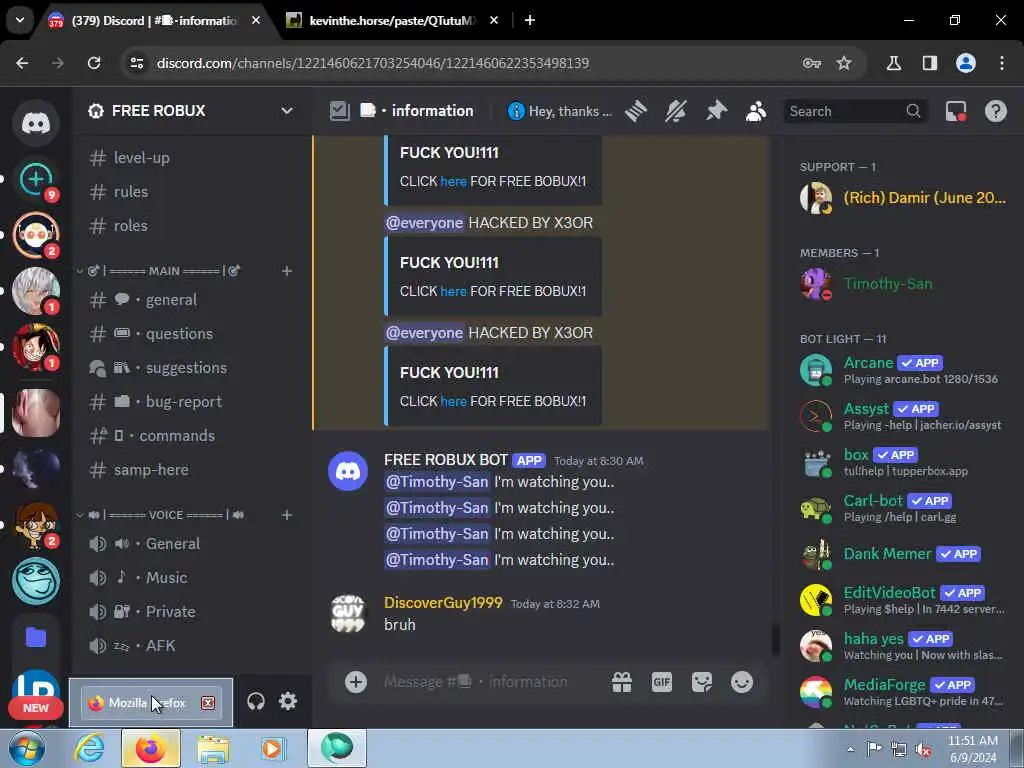Open the Discord inbox icon

(x=956, y=111)
